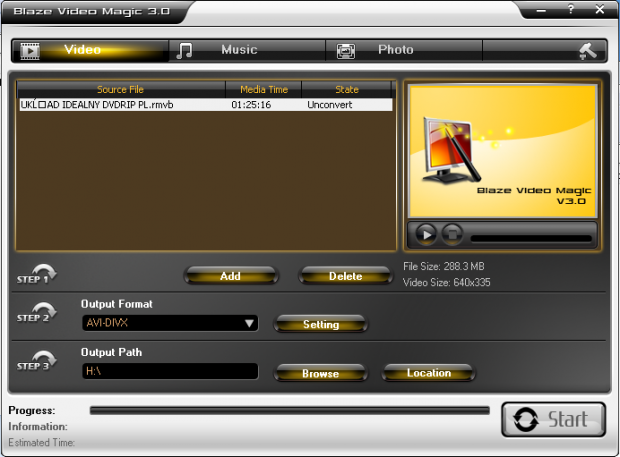Screen dimensions: 620x457
Task: Minimize the Blaze Video Magic window
Action: (x=541, y=10)
